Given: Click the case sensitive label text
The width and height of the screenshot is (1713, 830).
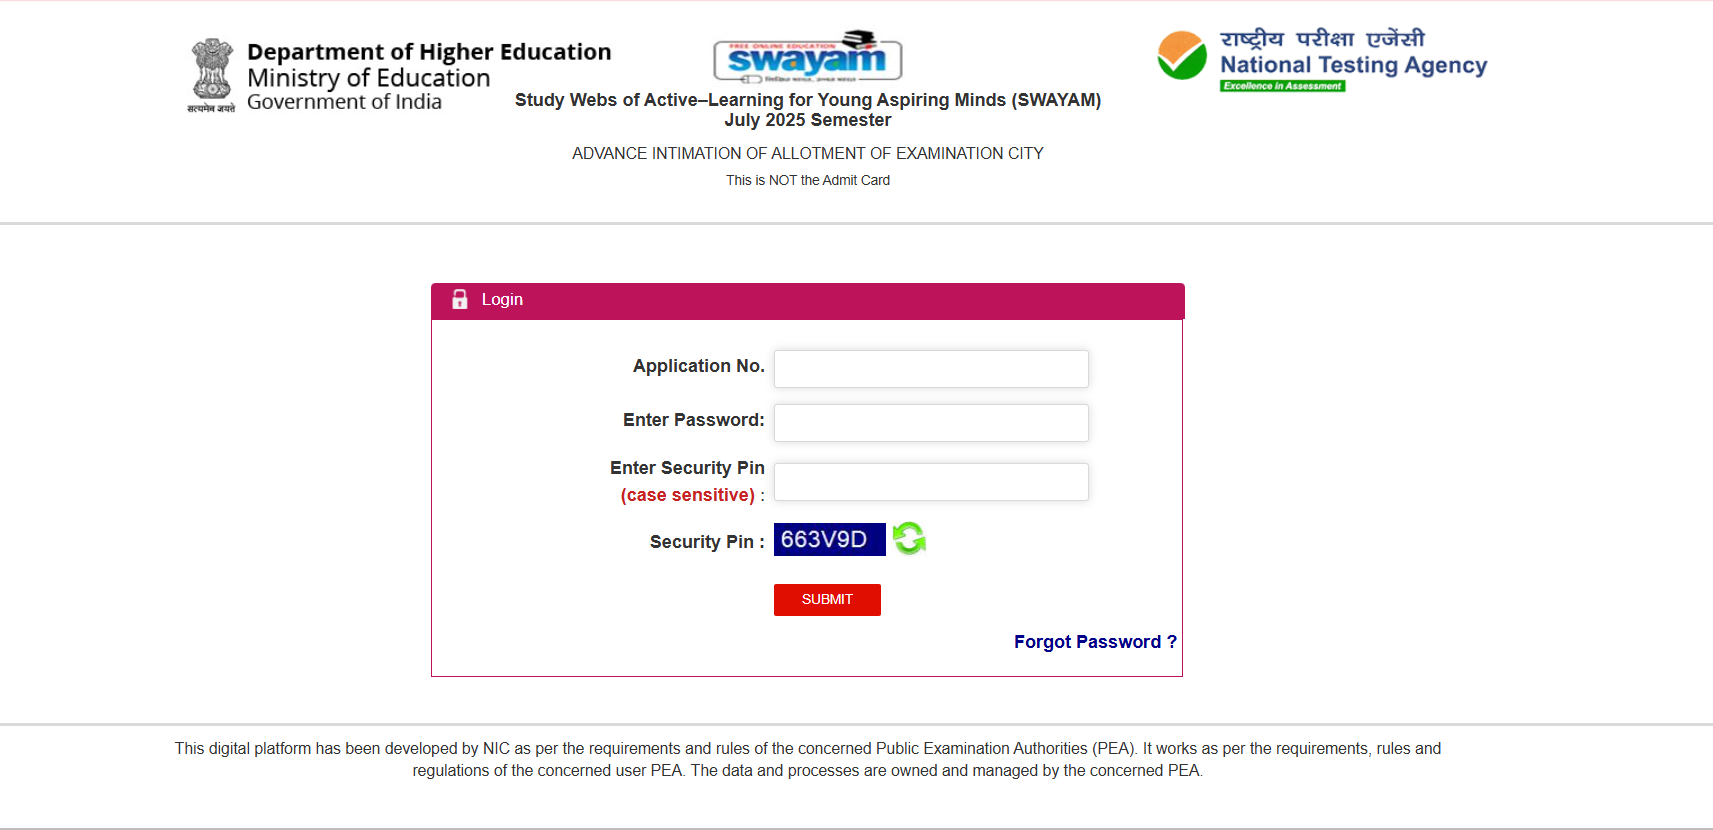Looking at the screenshot, I should click(x=687, y=494).
